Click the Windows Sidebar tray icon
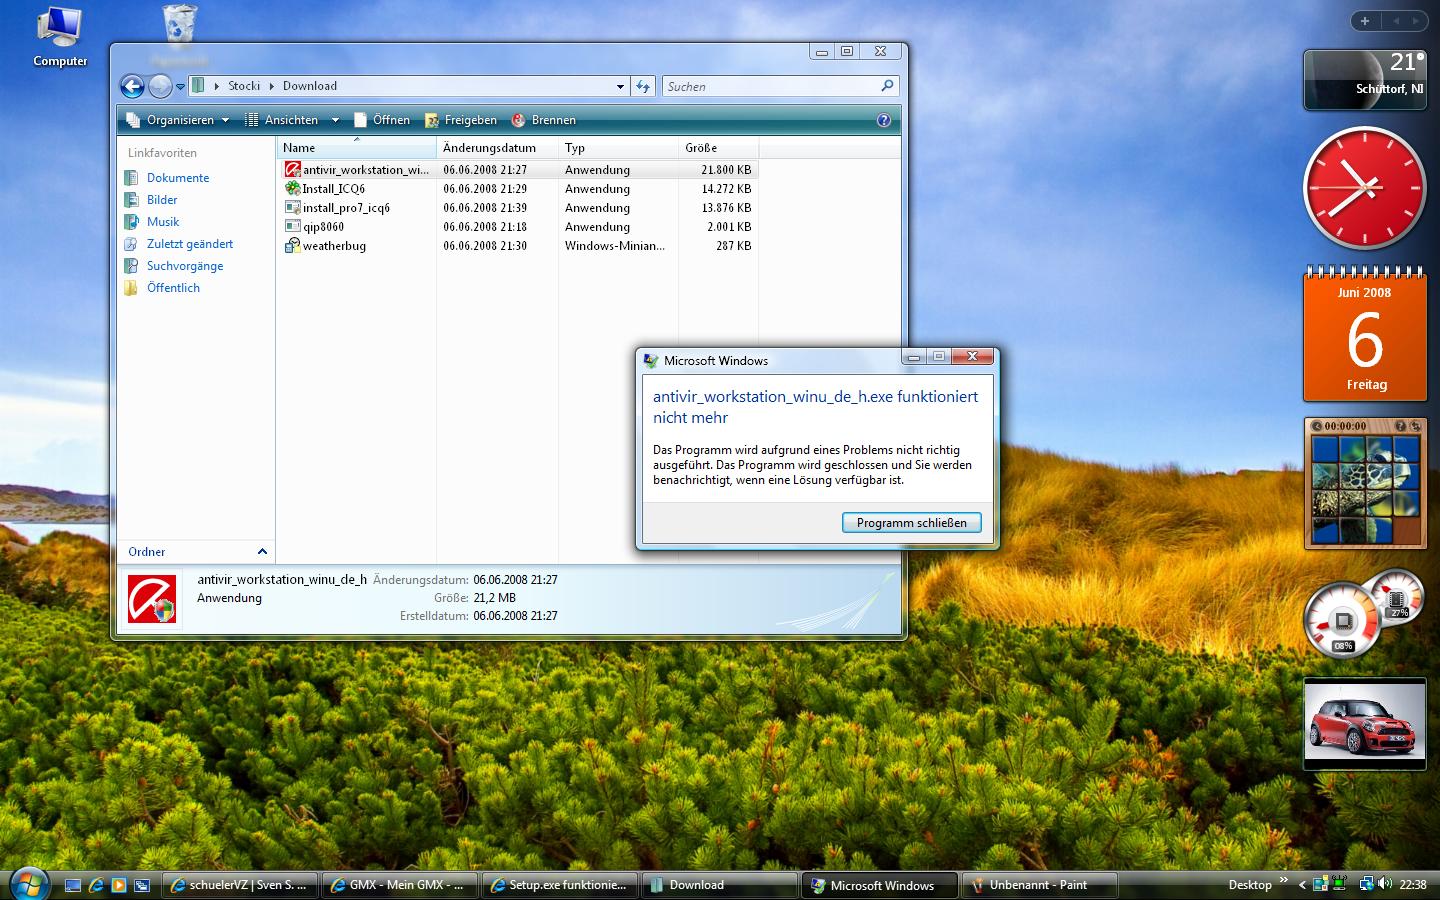This screenshot has height=900, width=1440. (x=1321, y=884)
